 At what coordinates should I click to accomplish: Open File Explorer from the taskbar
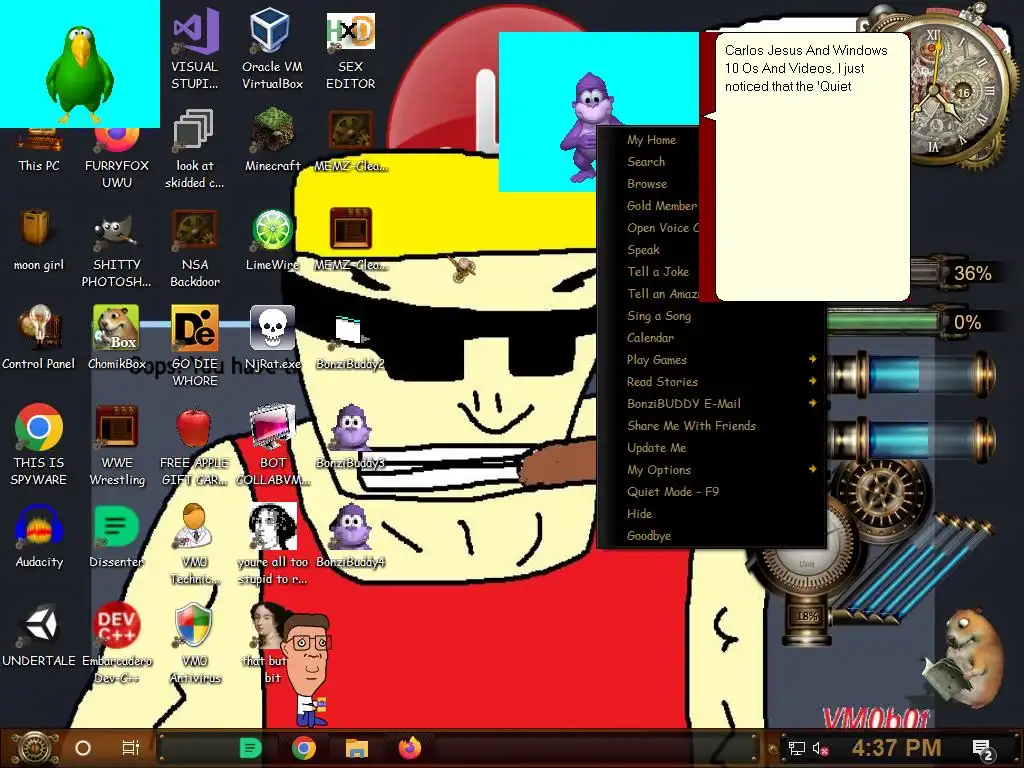point(357,748)
